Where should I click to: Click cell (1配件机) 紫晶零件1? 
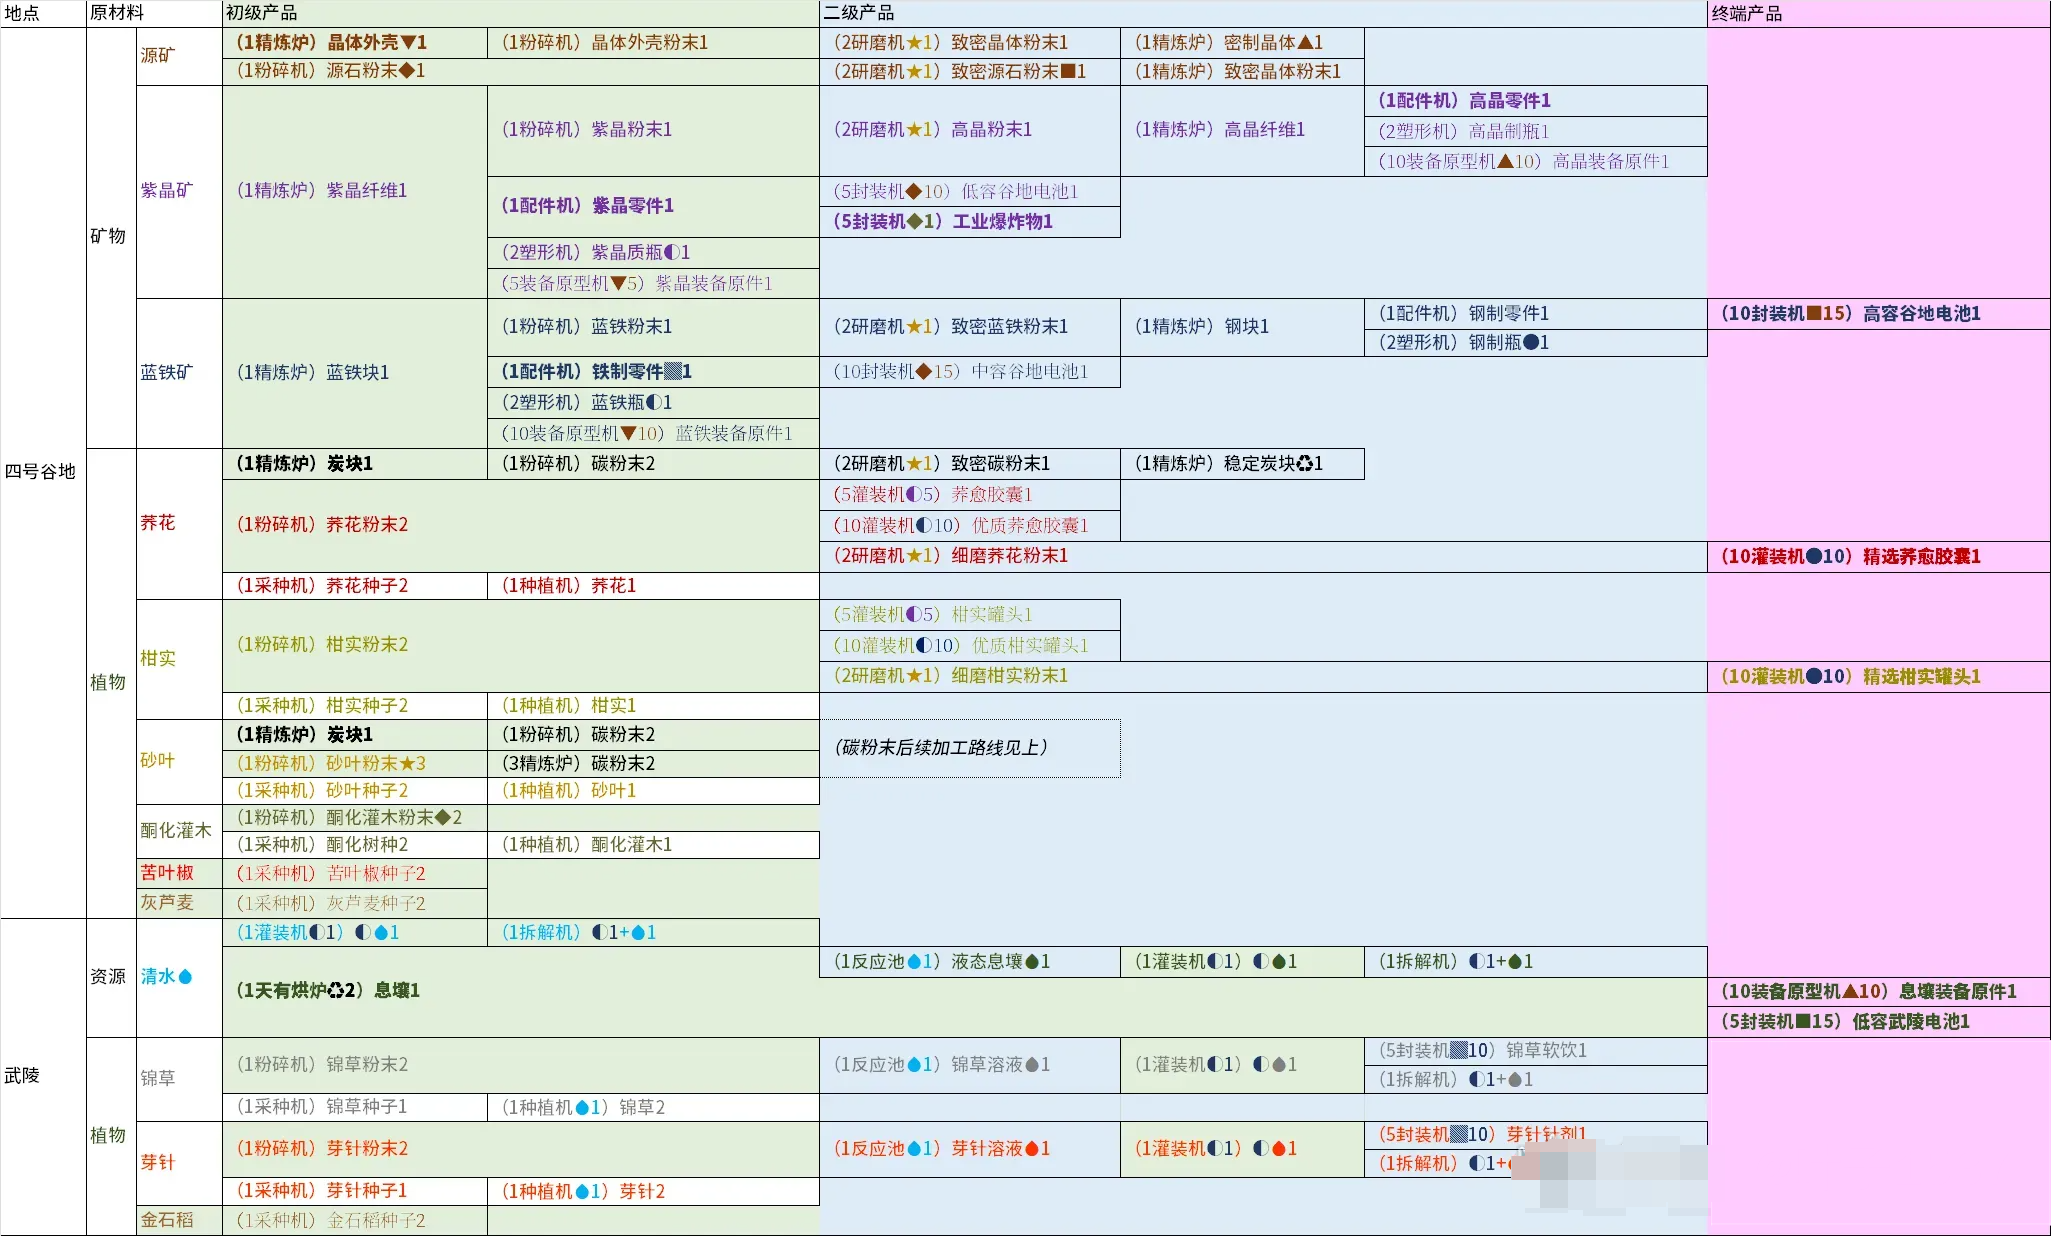pos(653,206)
